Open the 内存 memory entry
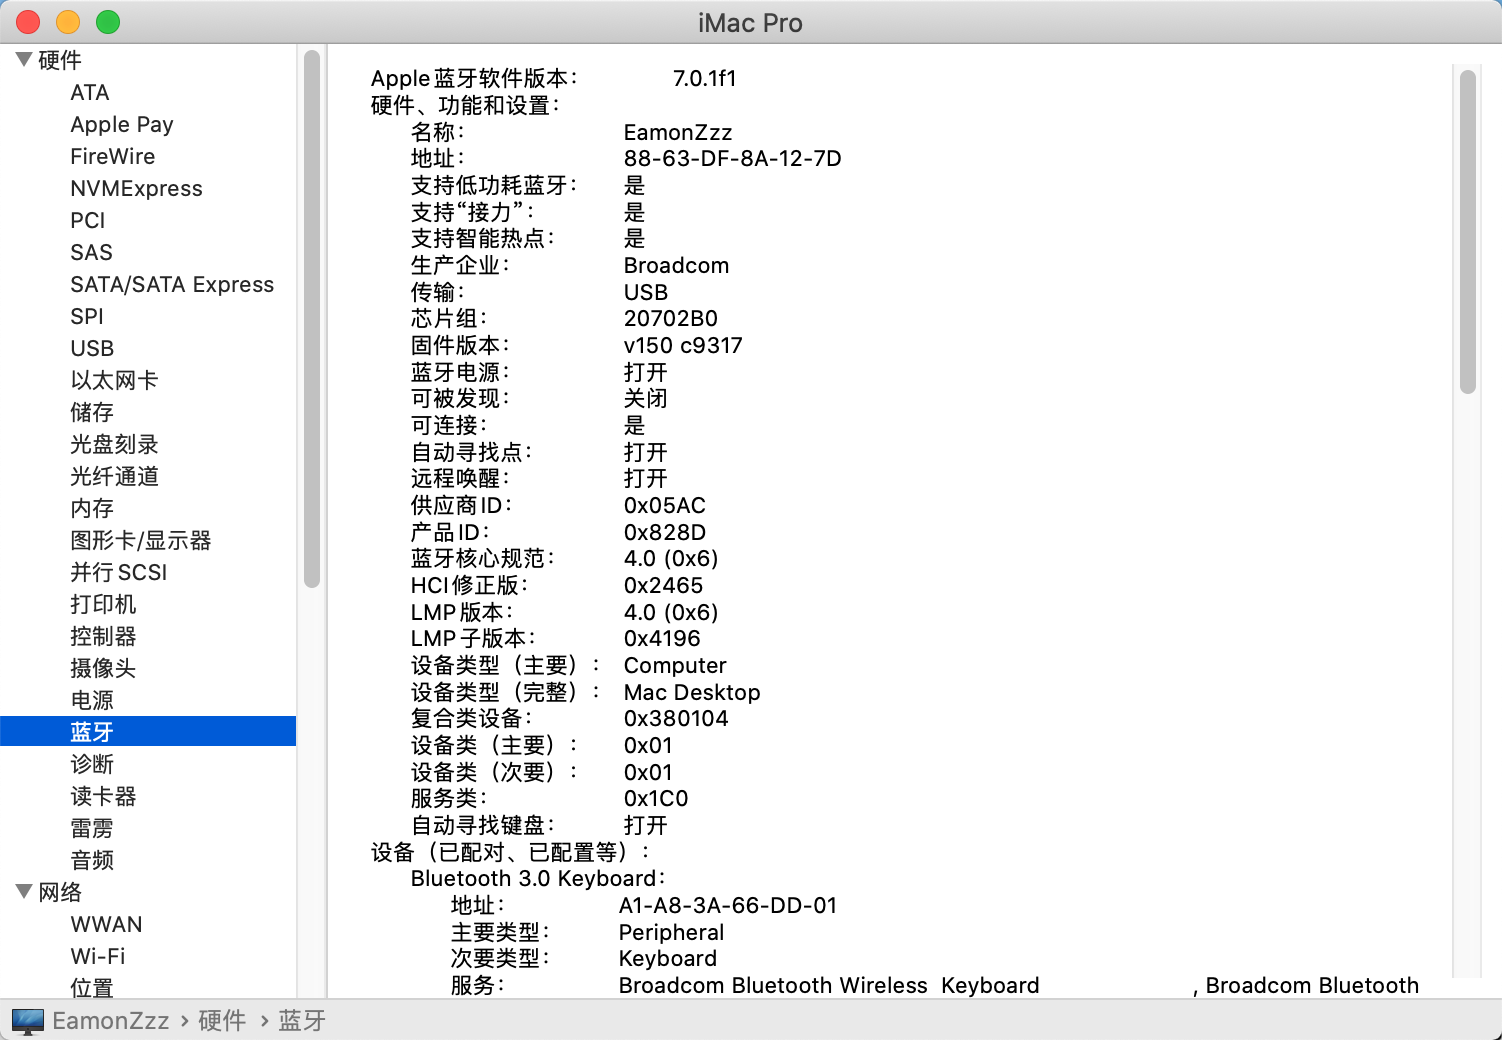1502x1040 pixels. tap(92, 508)
